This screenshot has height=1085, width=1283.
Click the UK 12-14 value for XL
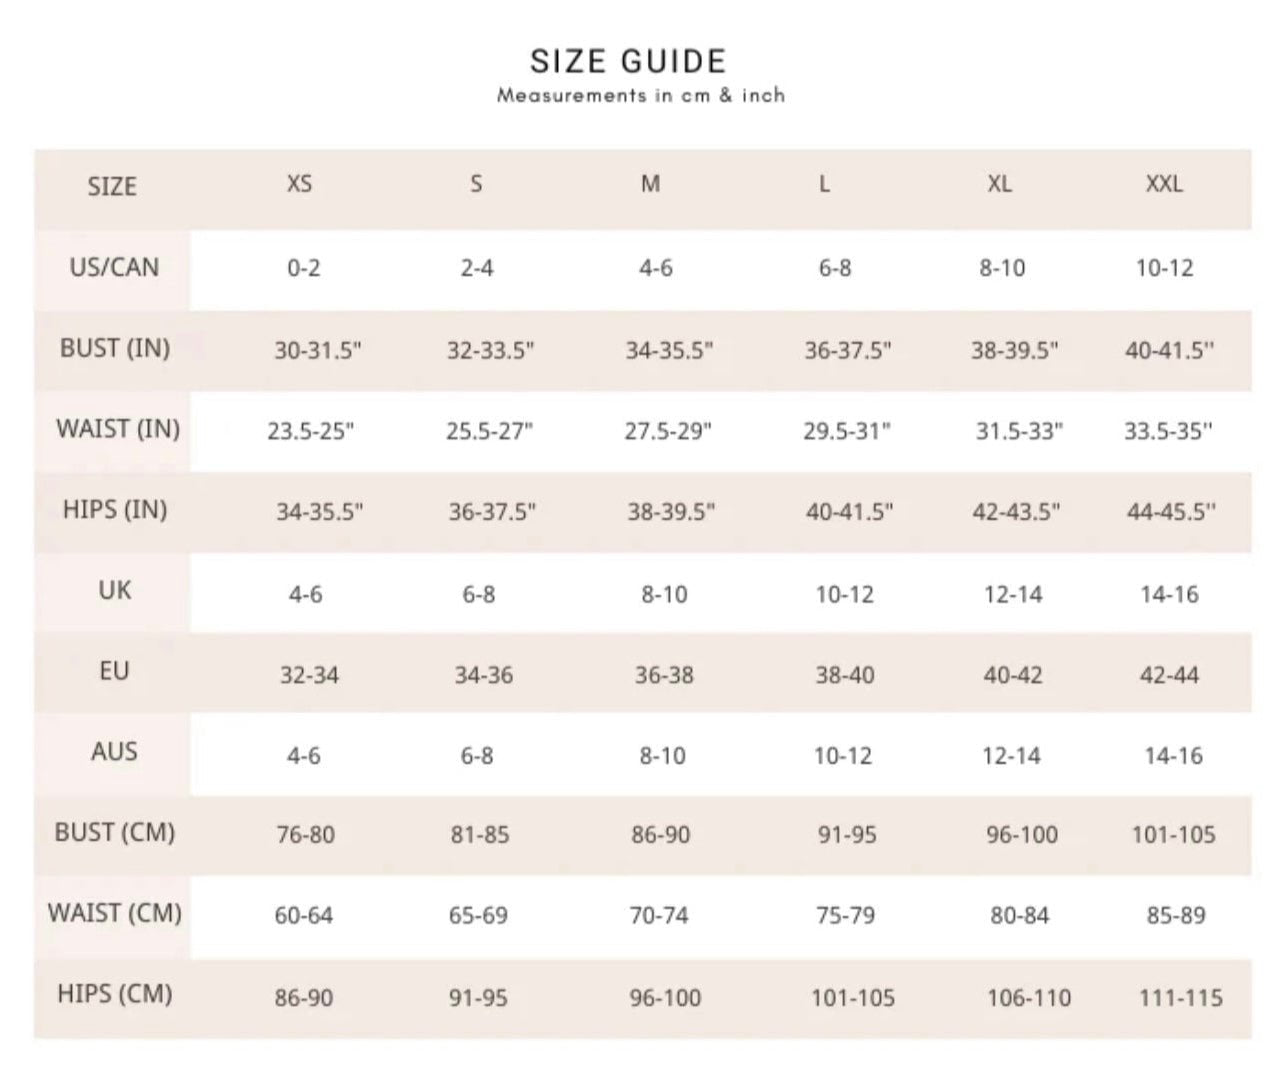(1013, 595)
